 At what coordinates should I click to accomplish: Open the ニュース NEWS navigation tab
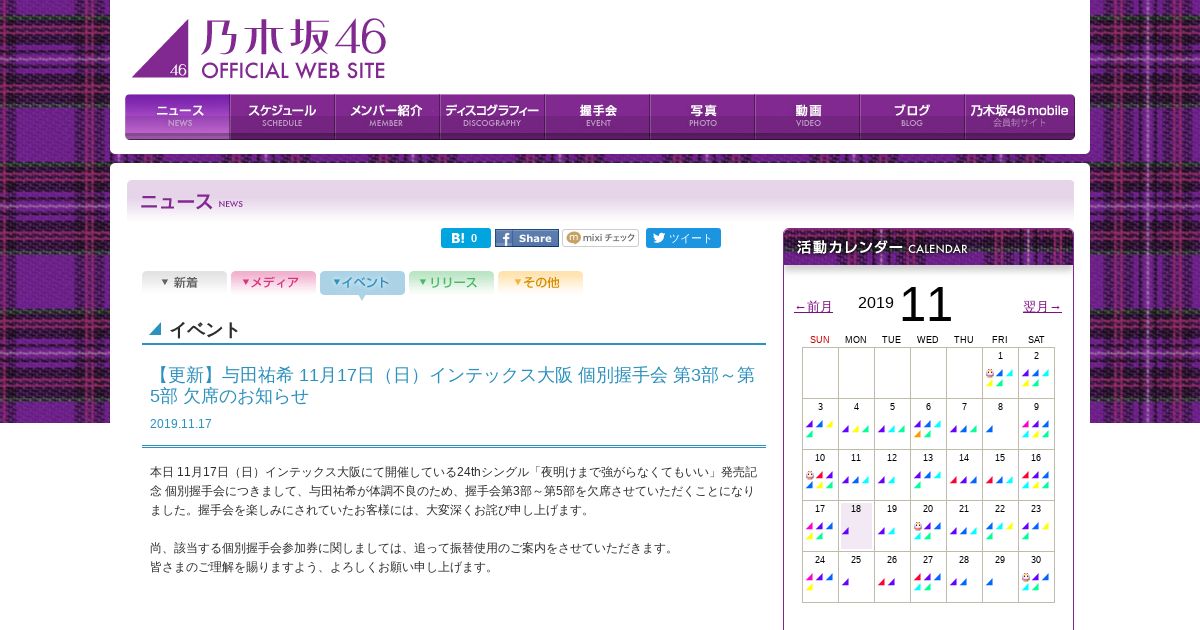[x=178, y=117]
